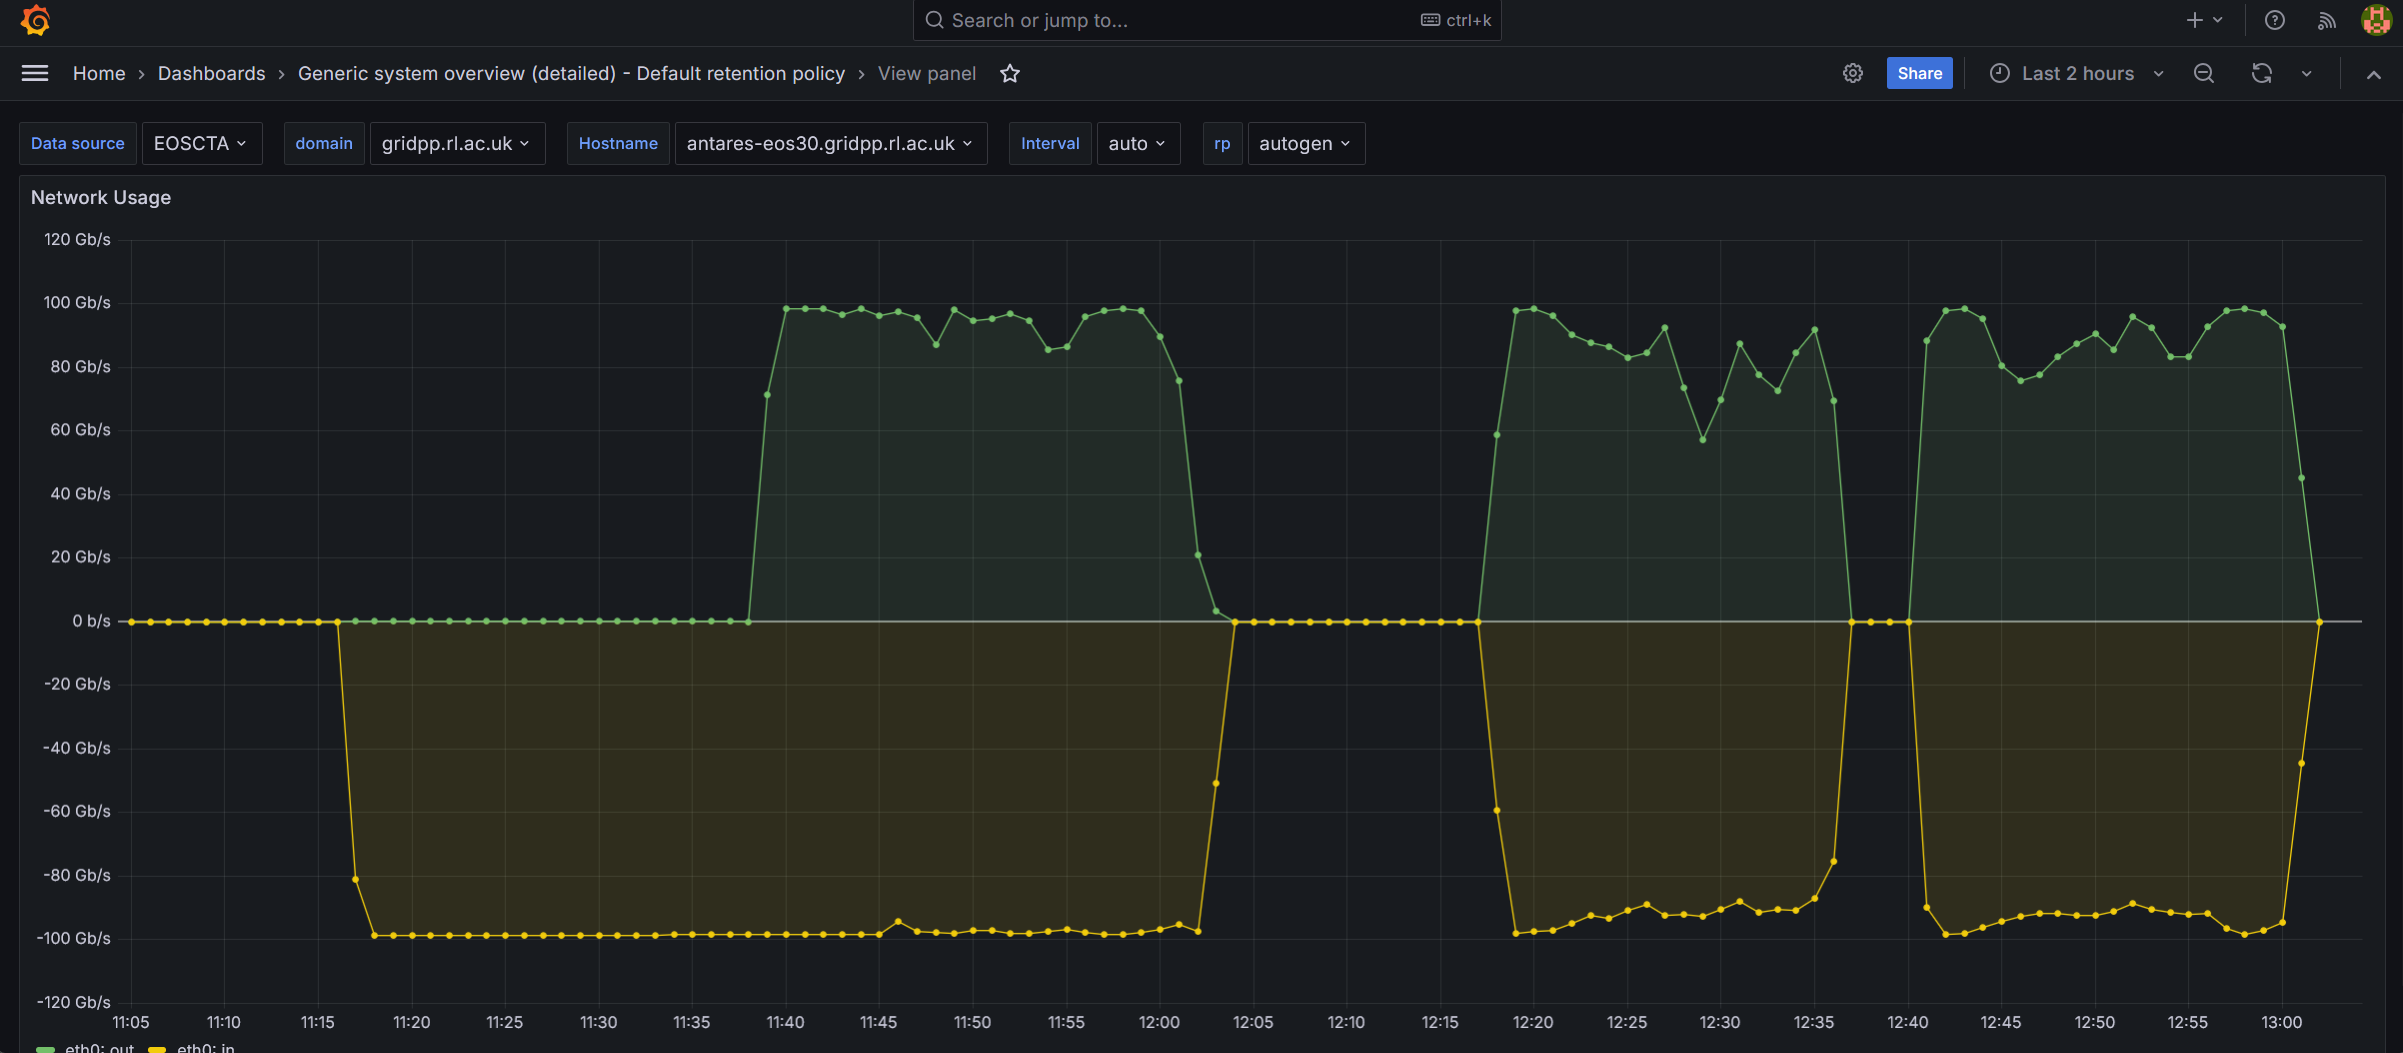Open the news RSS feed icon

2327,20
